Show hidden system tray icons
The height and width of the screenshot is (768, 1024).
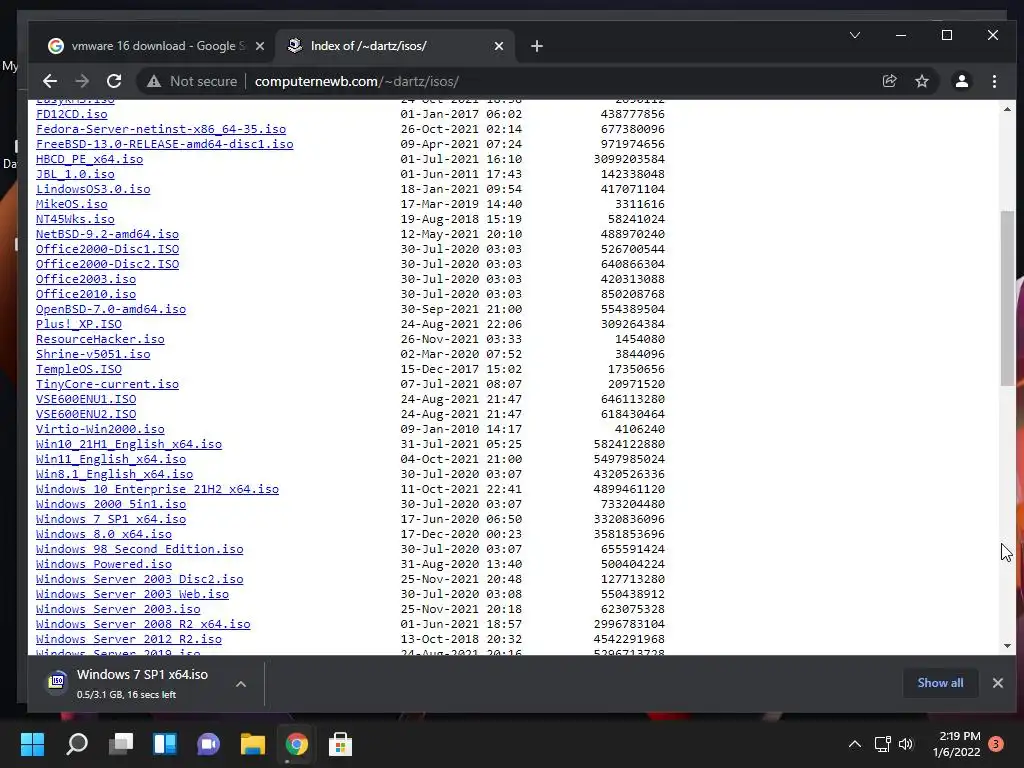(x=854, y=744)
